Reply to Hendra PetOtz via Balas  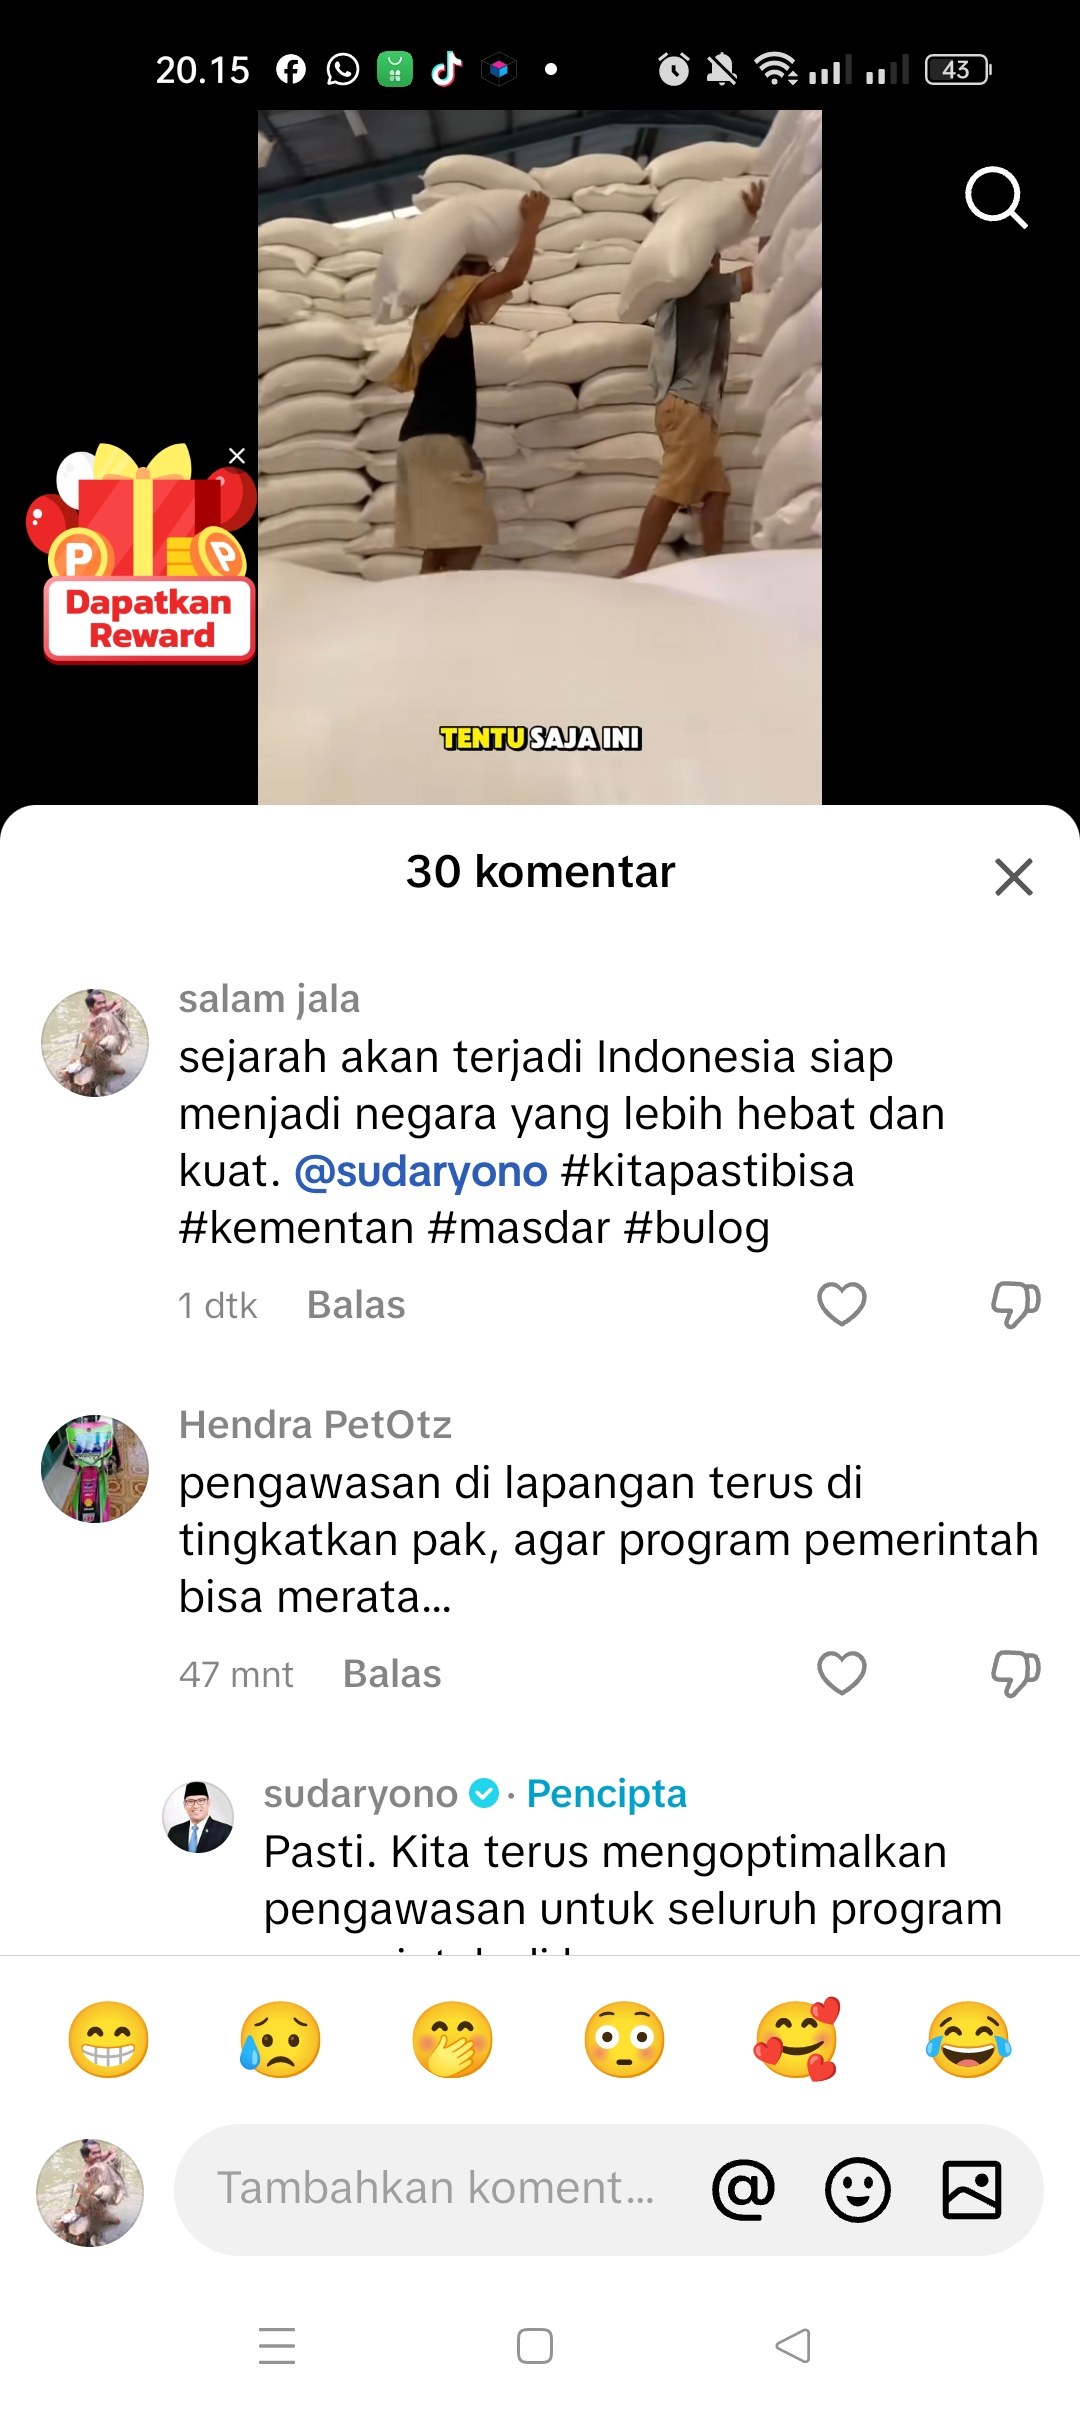click(392, 1674)
